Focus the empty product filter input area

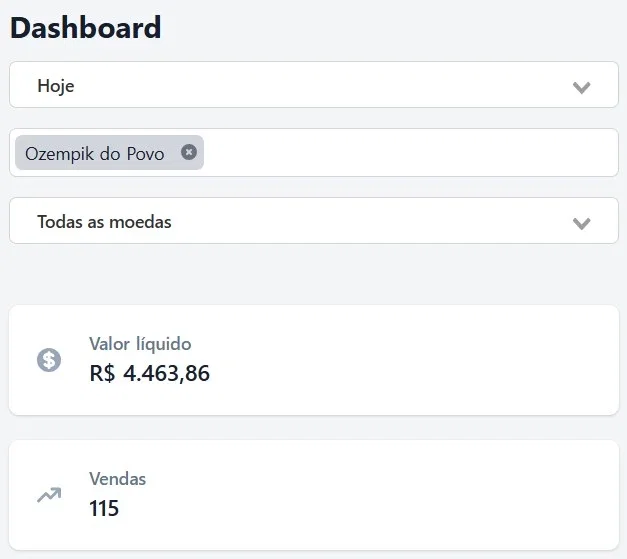point(410,153)
